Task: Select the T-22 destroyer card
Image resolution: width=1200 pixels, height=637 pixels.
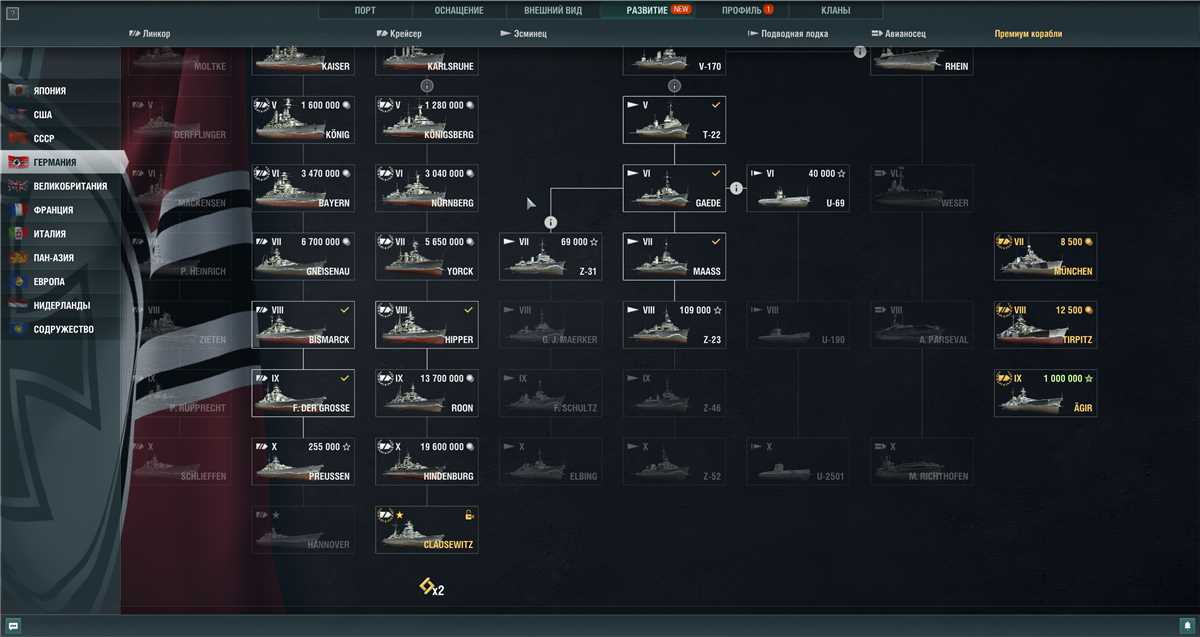Action: (x=674, y=120)
